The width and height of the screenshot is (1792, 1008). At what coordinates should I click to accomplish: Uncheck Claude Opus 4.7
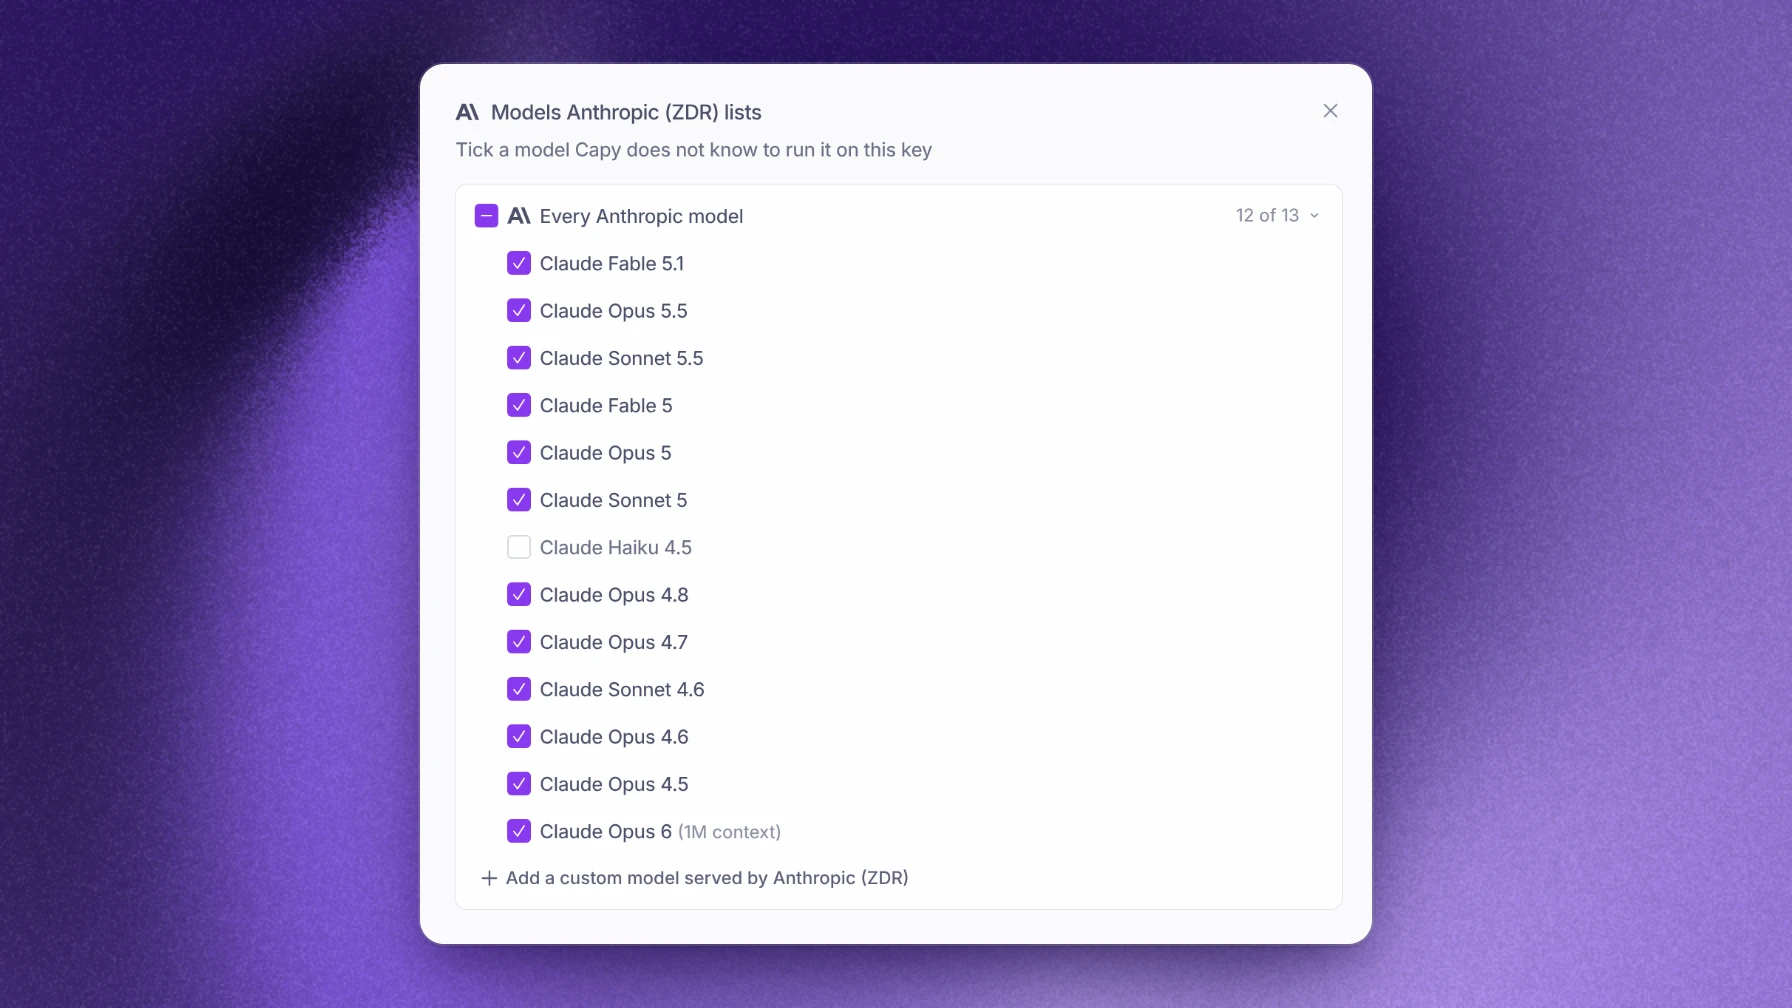519,642
